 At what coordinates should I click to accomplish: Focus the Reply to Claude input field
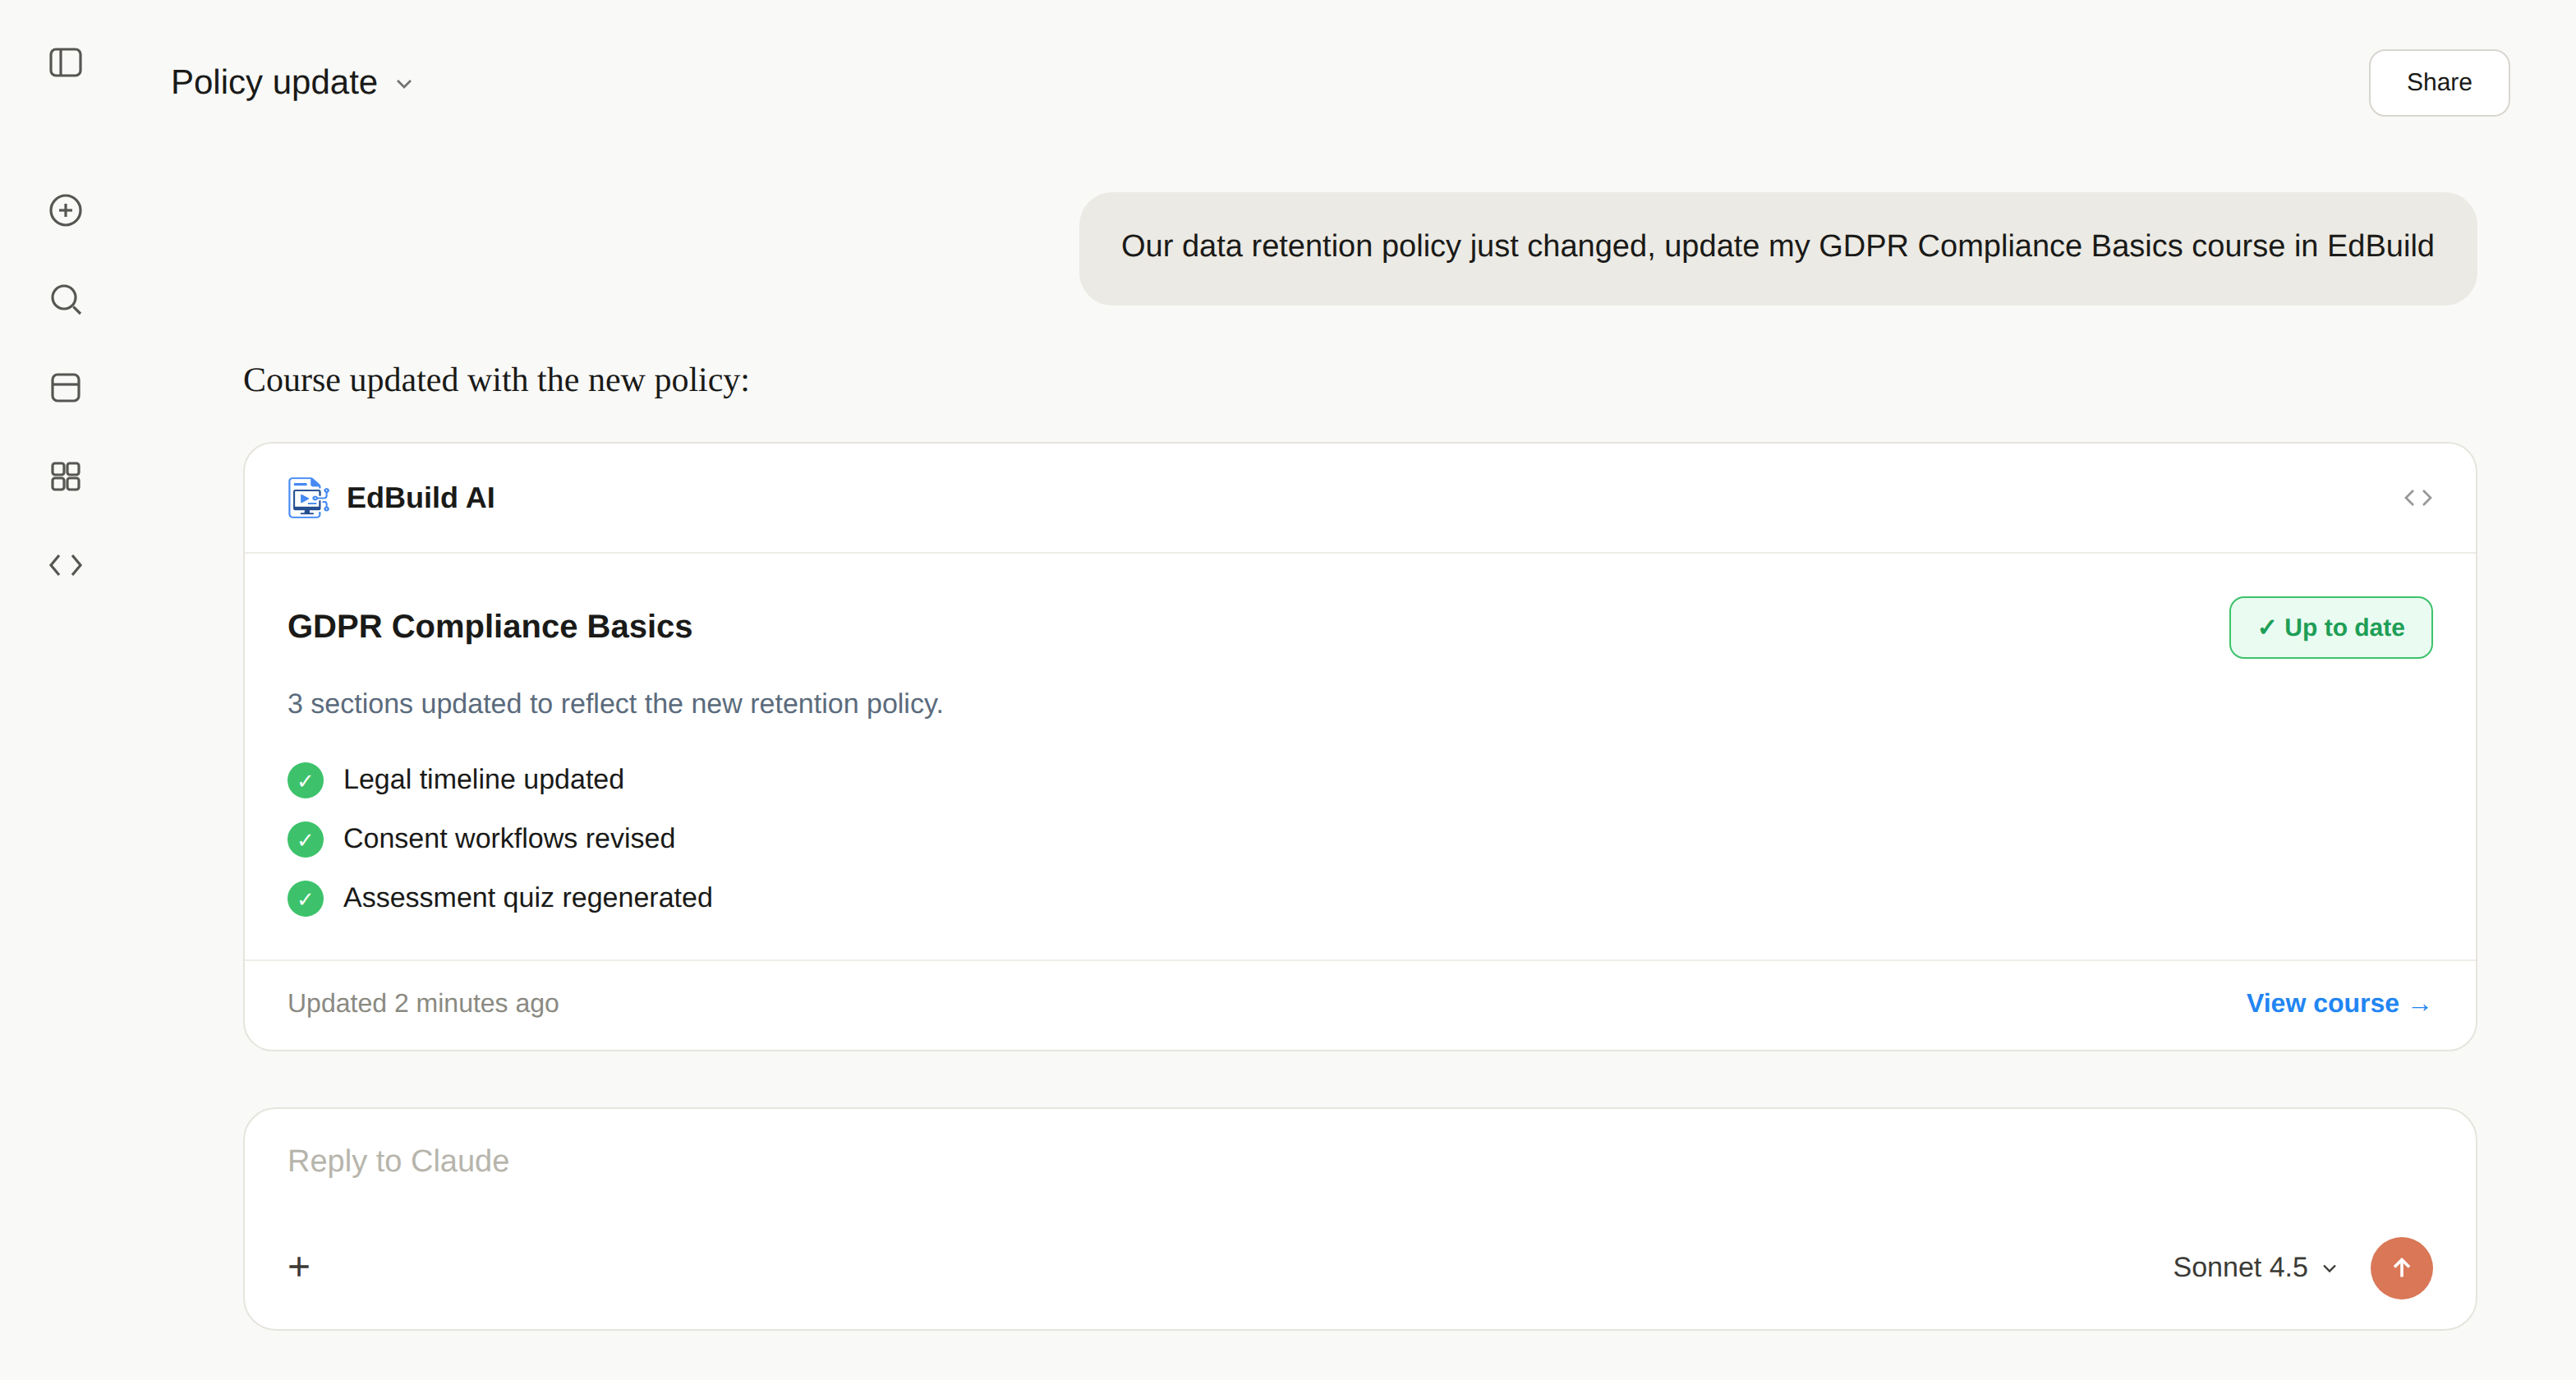point(1359,1161)
